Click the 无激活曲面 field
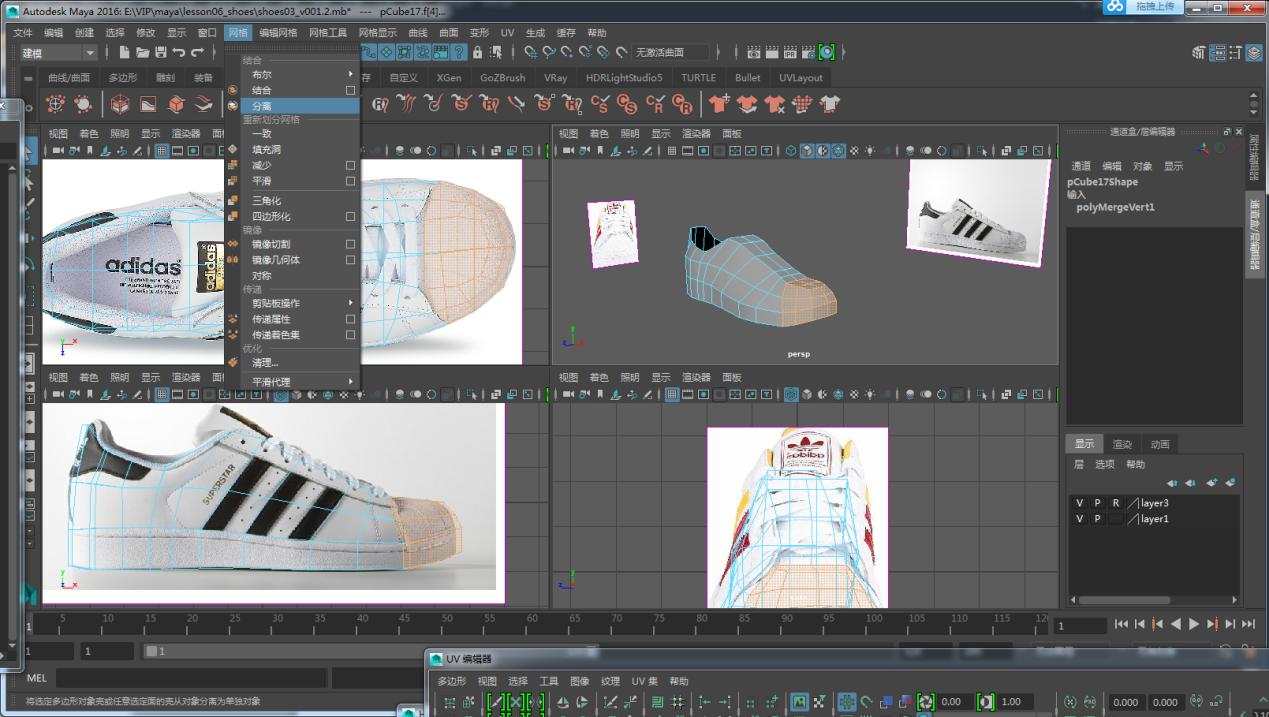 [672, 52]
